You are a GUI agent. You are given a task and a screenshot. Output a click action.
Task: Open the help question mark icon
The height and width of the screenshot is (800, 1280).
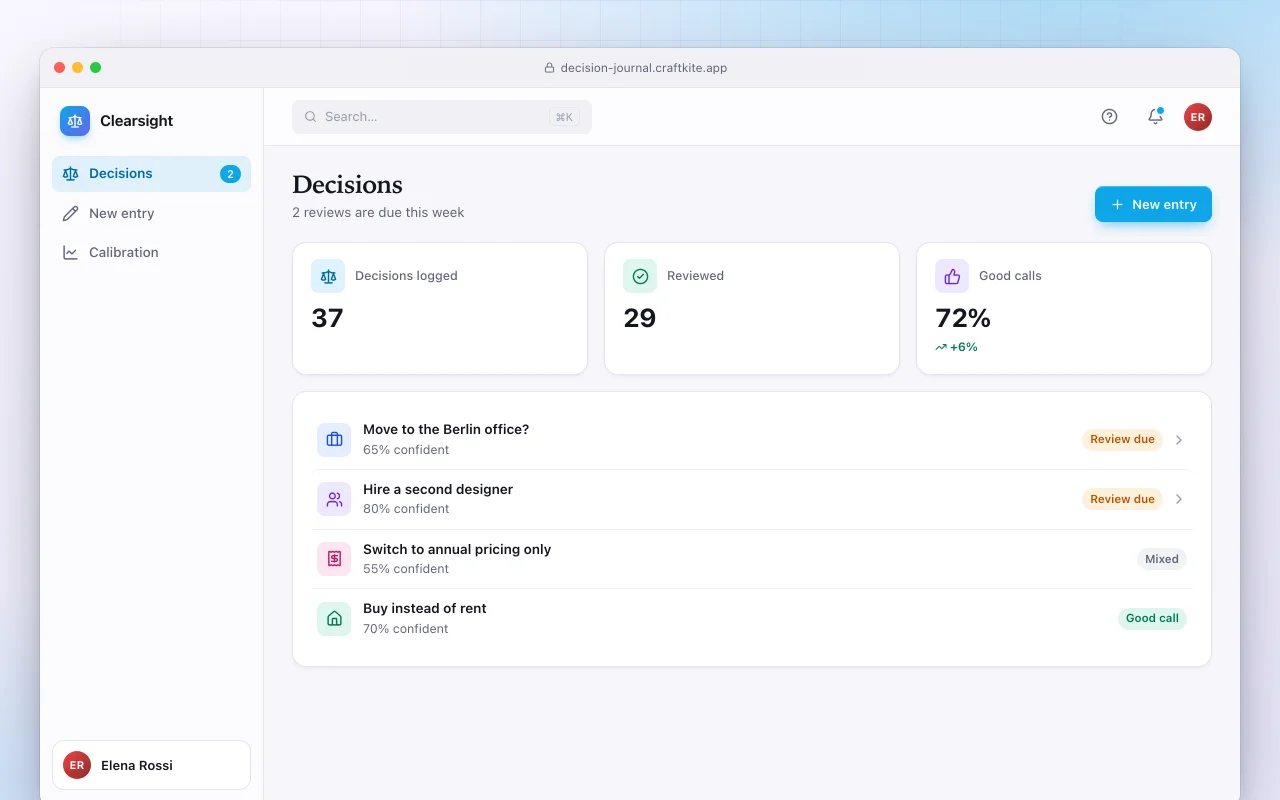(x=1109, y=117)
